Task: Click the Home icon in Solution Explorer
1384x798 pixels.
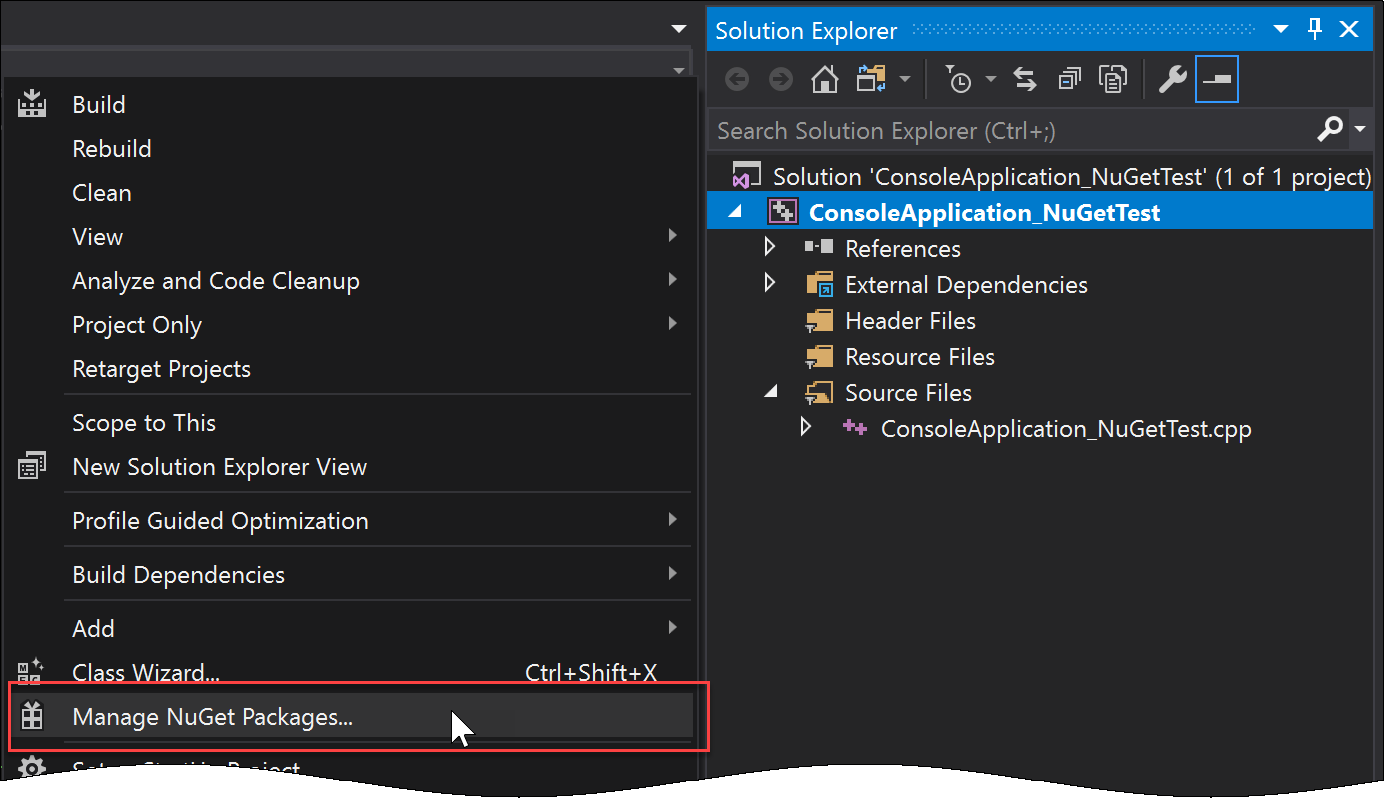Action: pos(824,80)
